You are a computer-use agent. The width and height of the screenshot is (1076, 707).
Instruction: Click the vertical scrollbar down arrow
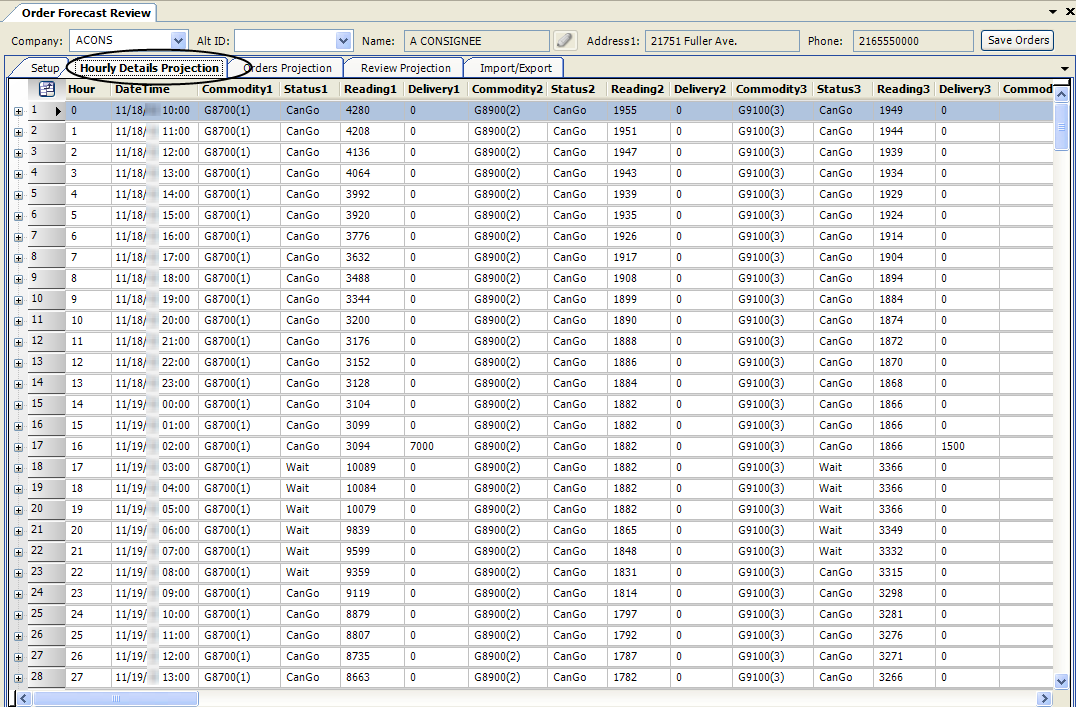click(x=1061, y=681)
